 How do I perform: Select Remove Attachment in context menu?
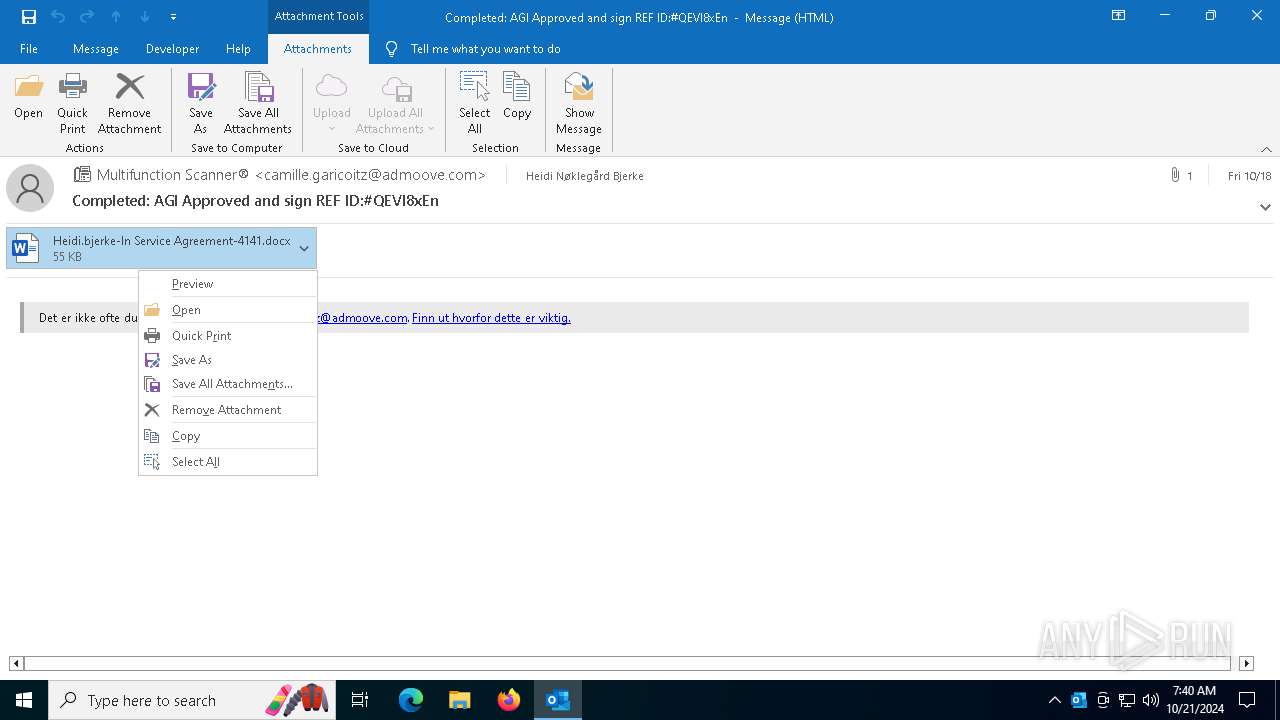click(x=228, y=410)
